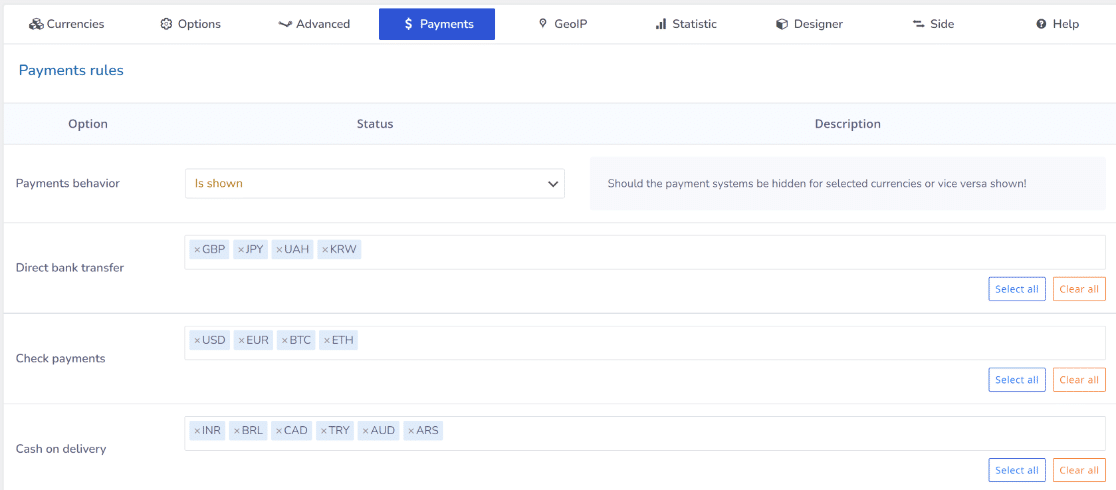
Task: Switch to the Designer tab
Action: pyautogui.click(x=809, y=24)
